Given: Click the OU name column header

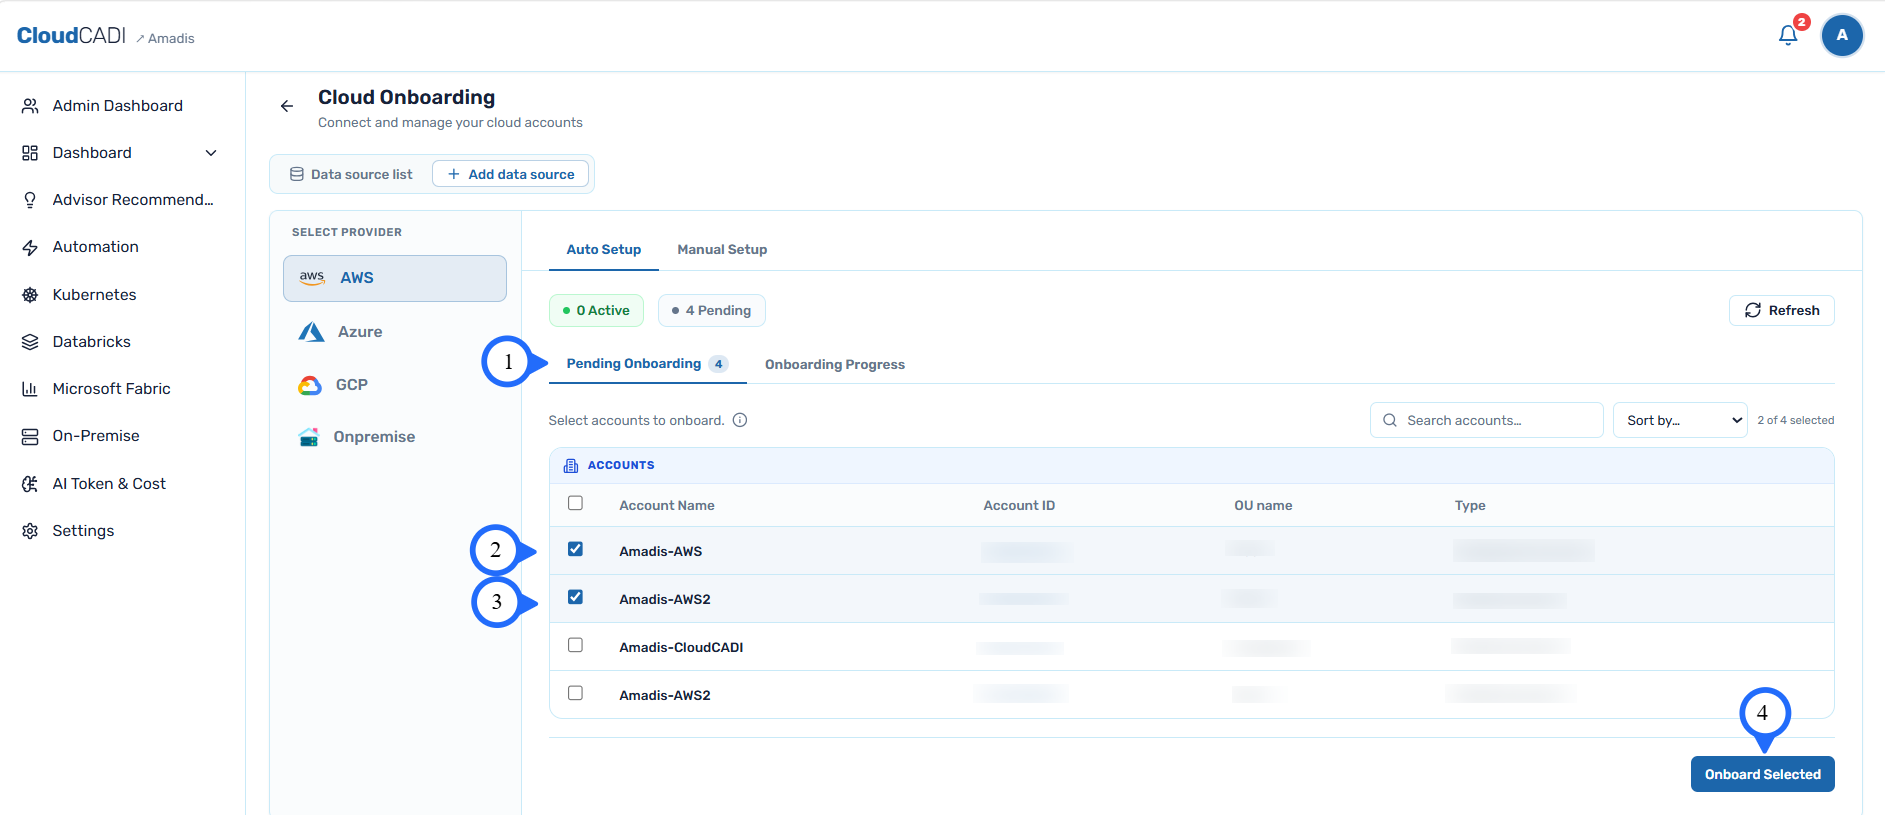Looking at the screenshot, I should tap(1263, 506).
